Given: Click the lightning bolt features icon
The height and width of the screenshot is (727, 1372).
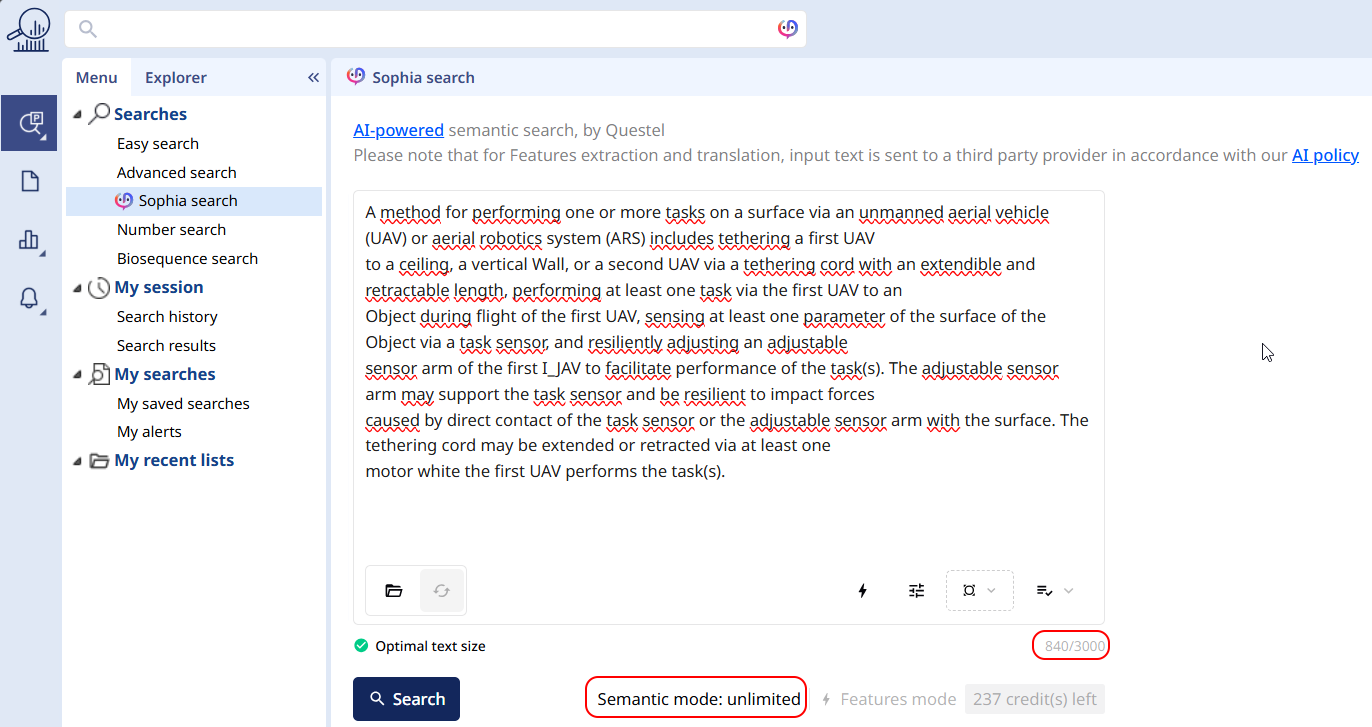Looking at the screenshot, I should 863,591.
